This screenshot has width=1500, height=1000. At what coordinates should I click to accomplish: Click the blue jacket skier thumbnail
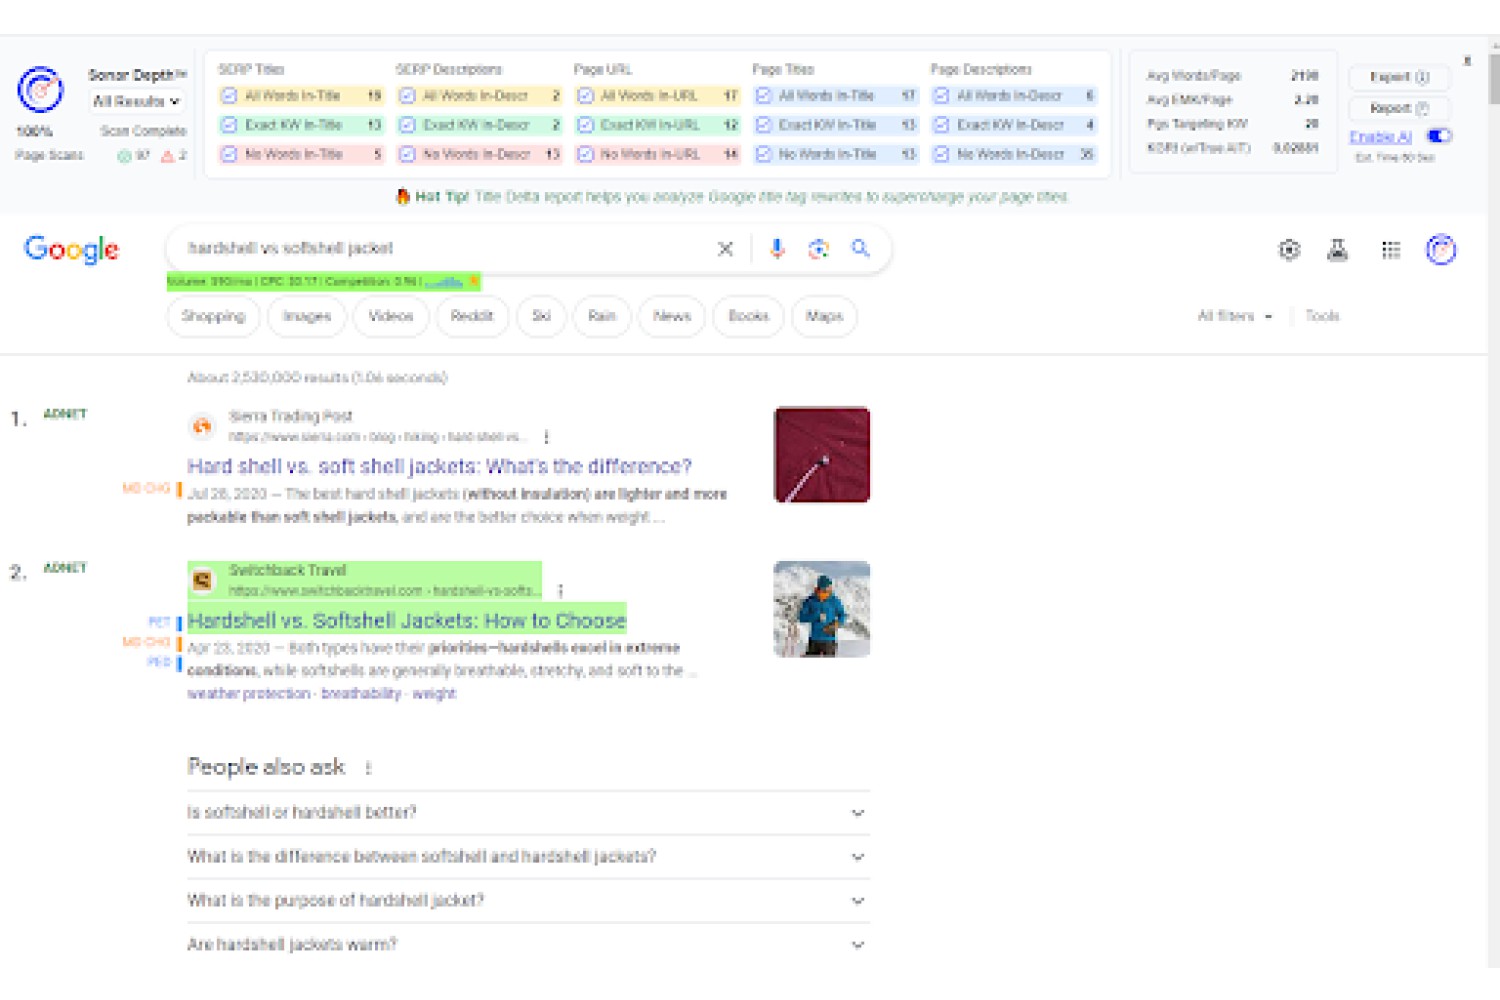[822, 609]
